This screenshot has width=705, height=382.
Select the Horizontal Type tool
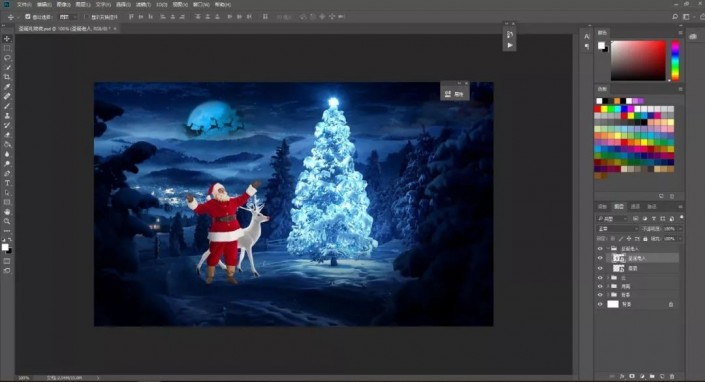[7, 183]
